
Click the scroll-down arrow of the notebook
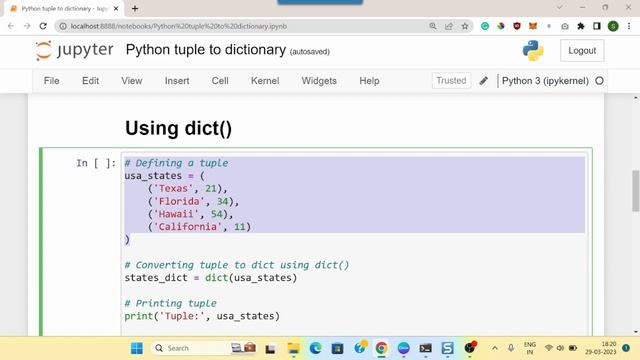(636, 332)
